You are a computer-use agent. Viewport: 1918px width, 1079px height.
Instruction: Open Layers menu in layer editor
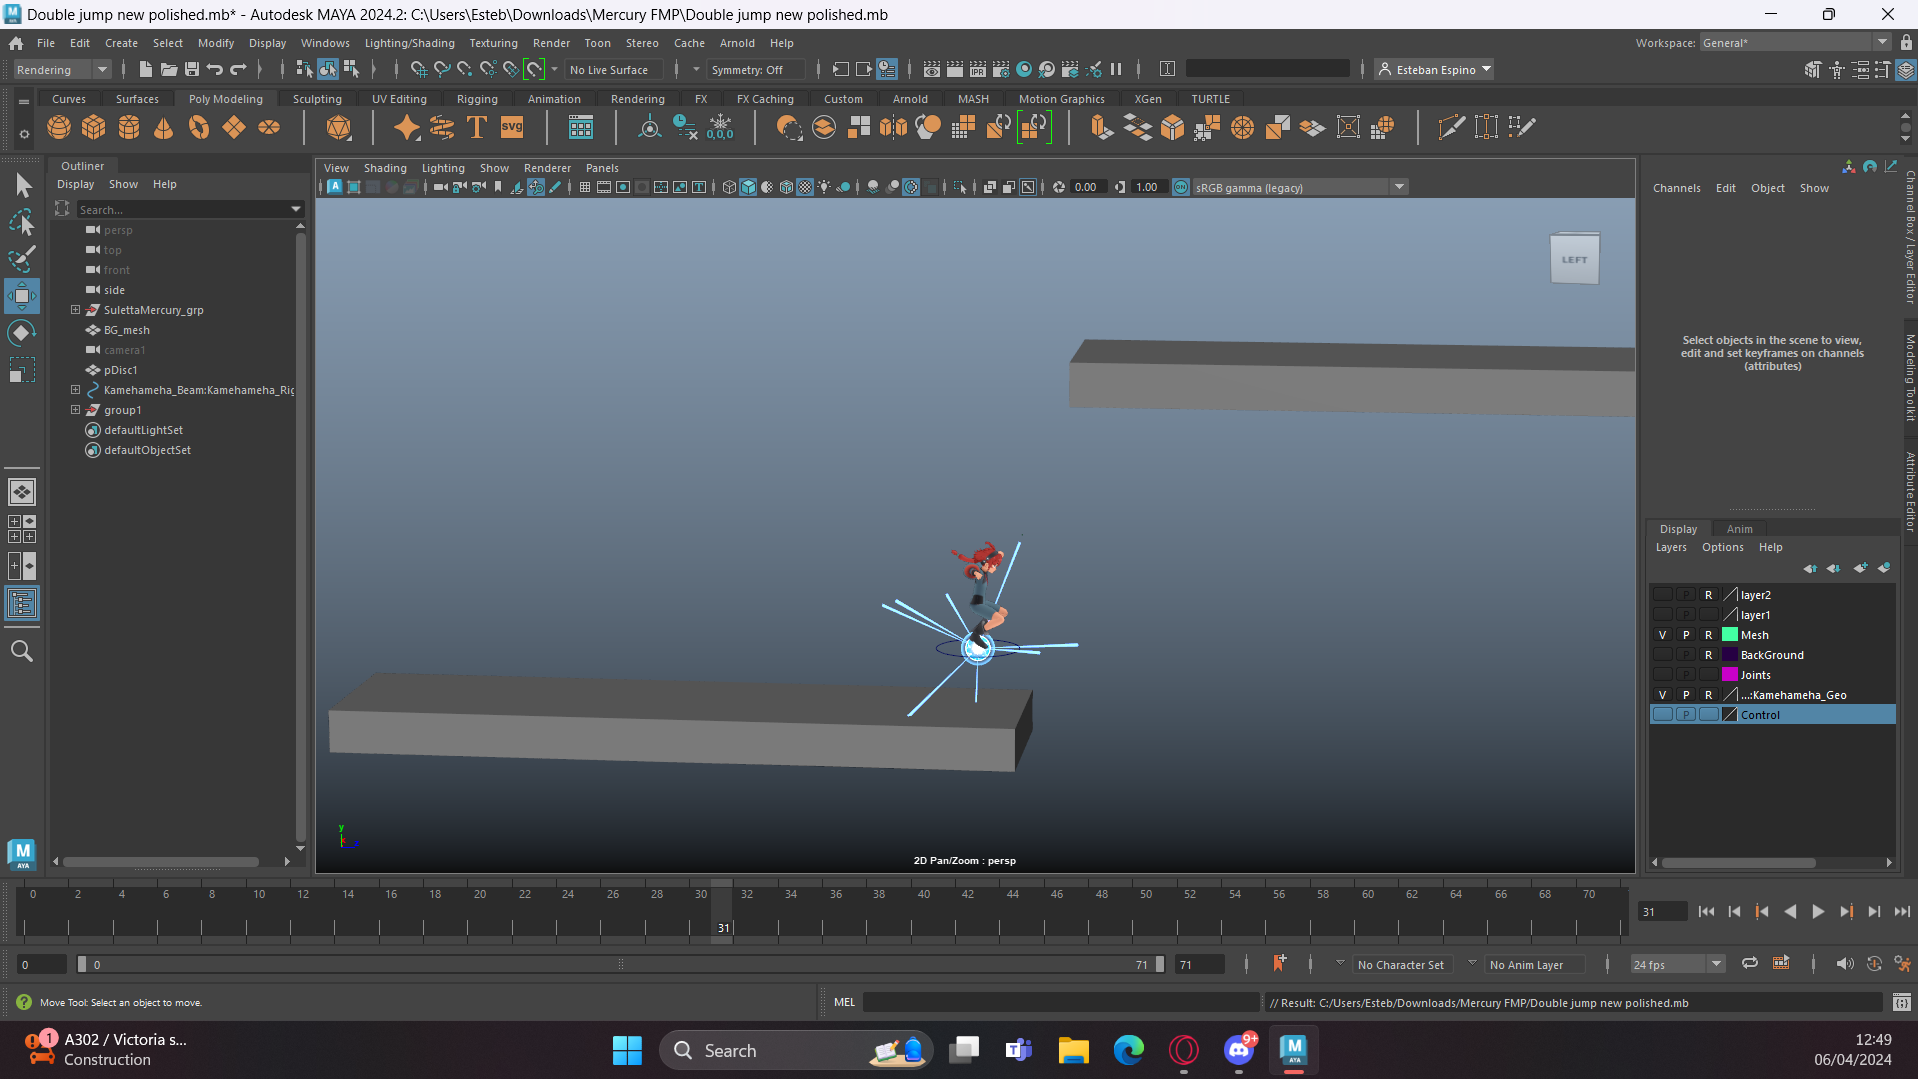[x=1671, y=547]
